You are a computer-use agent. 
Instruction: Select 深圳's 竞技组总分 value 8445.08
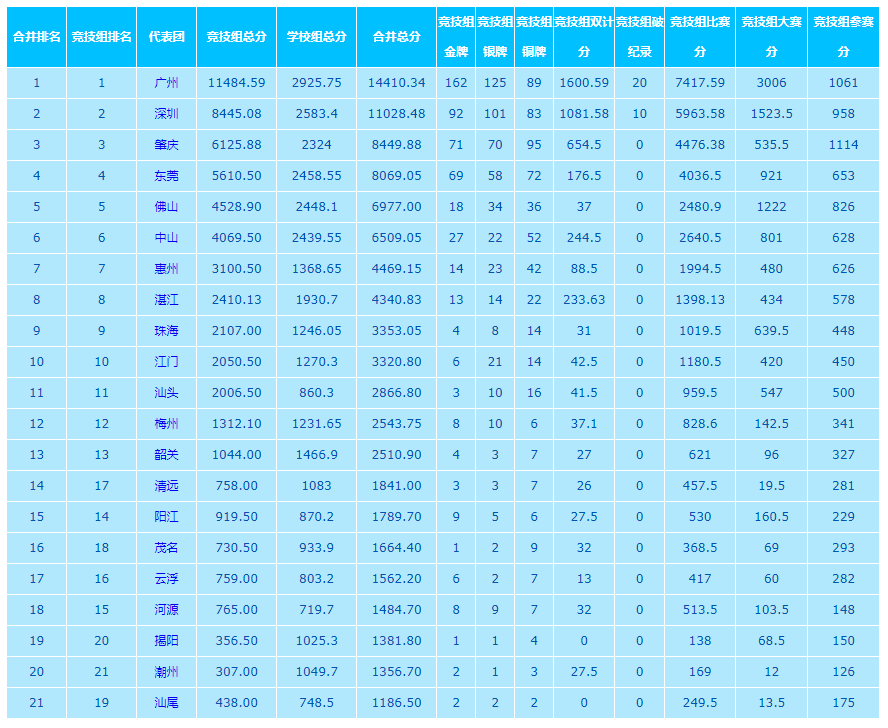[x=236, y=114]
